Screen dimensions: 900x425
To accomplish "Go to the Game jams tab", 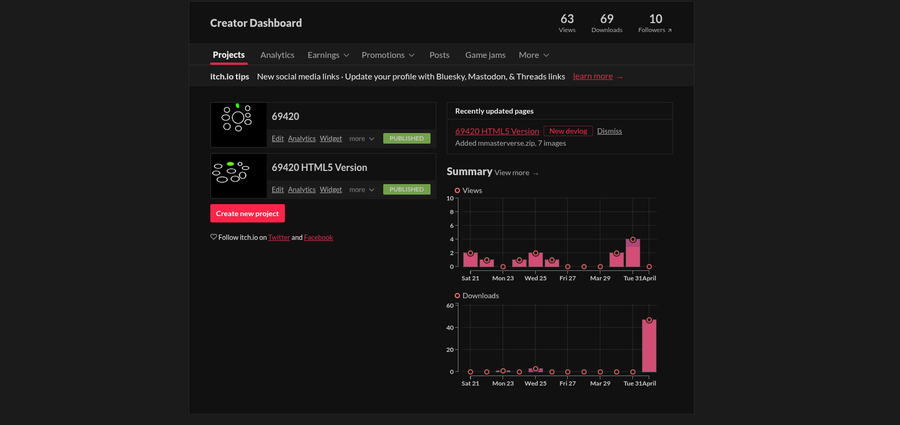I will (485, 55).
